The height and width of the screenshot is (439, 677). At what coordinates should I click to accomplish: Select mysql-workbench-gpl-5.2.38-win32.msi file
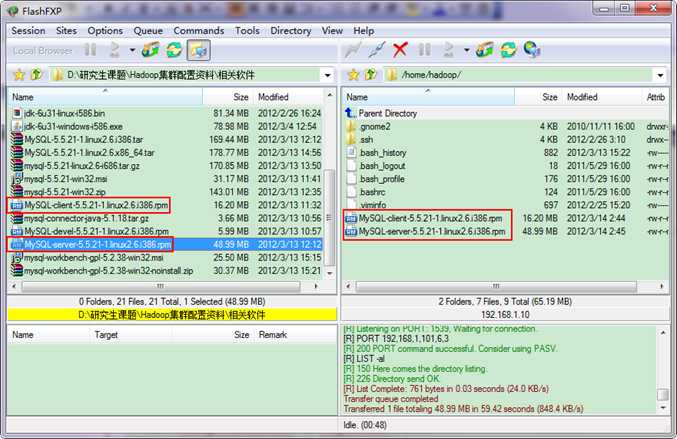[x=167, y=258]
